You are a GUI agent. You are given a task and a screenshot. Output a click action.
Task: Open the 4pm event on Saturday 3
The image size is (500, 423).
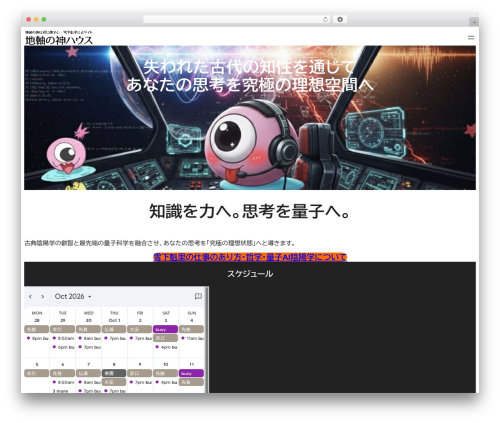click(166, 347)
